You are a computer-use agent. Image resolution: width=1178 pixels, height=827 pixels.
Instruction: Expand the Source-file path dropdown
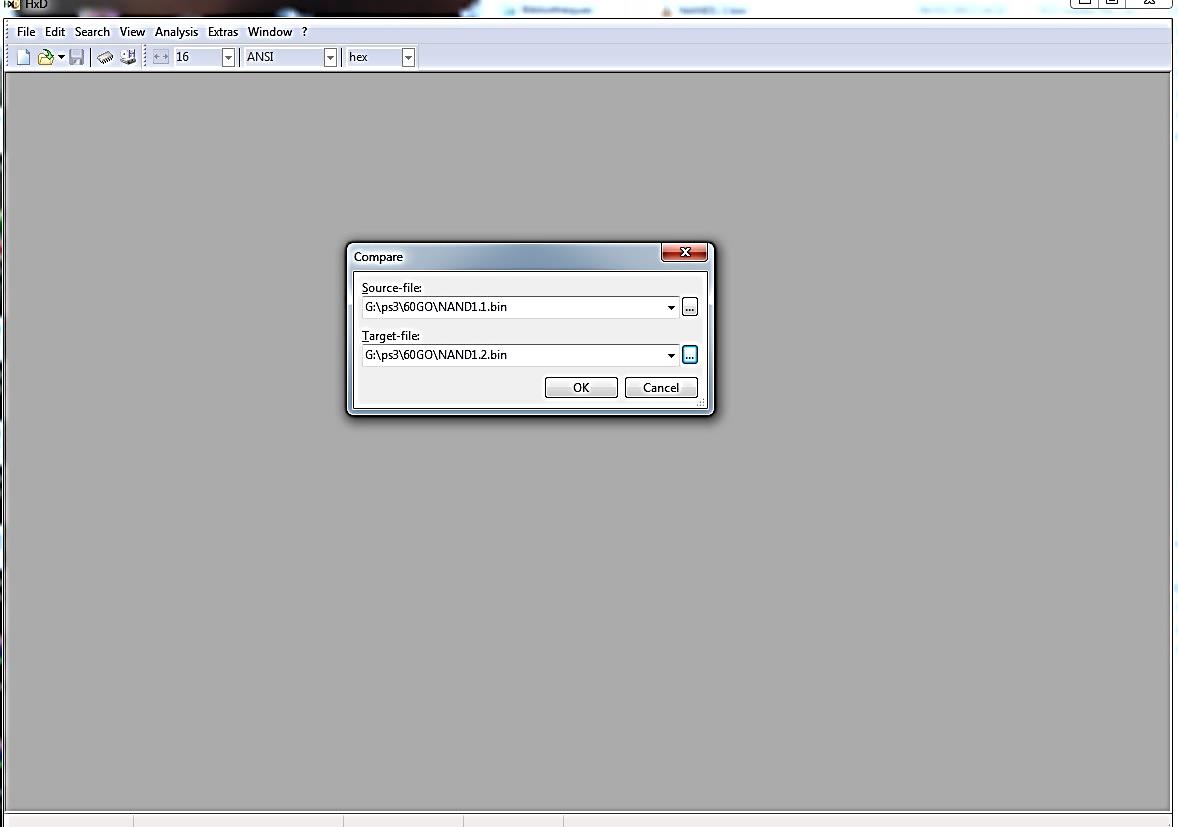click(x=671, y=307)
